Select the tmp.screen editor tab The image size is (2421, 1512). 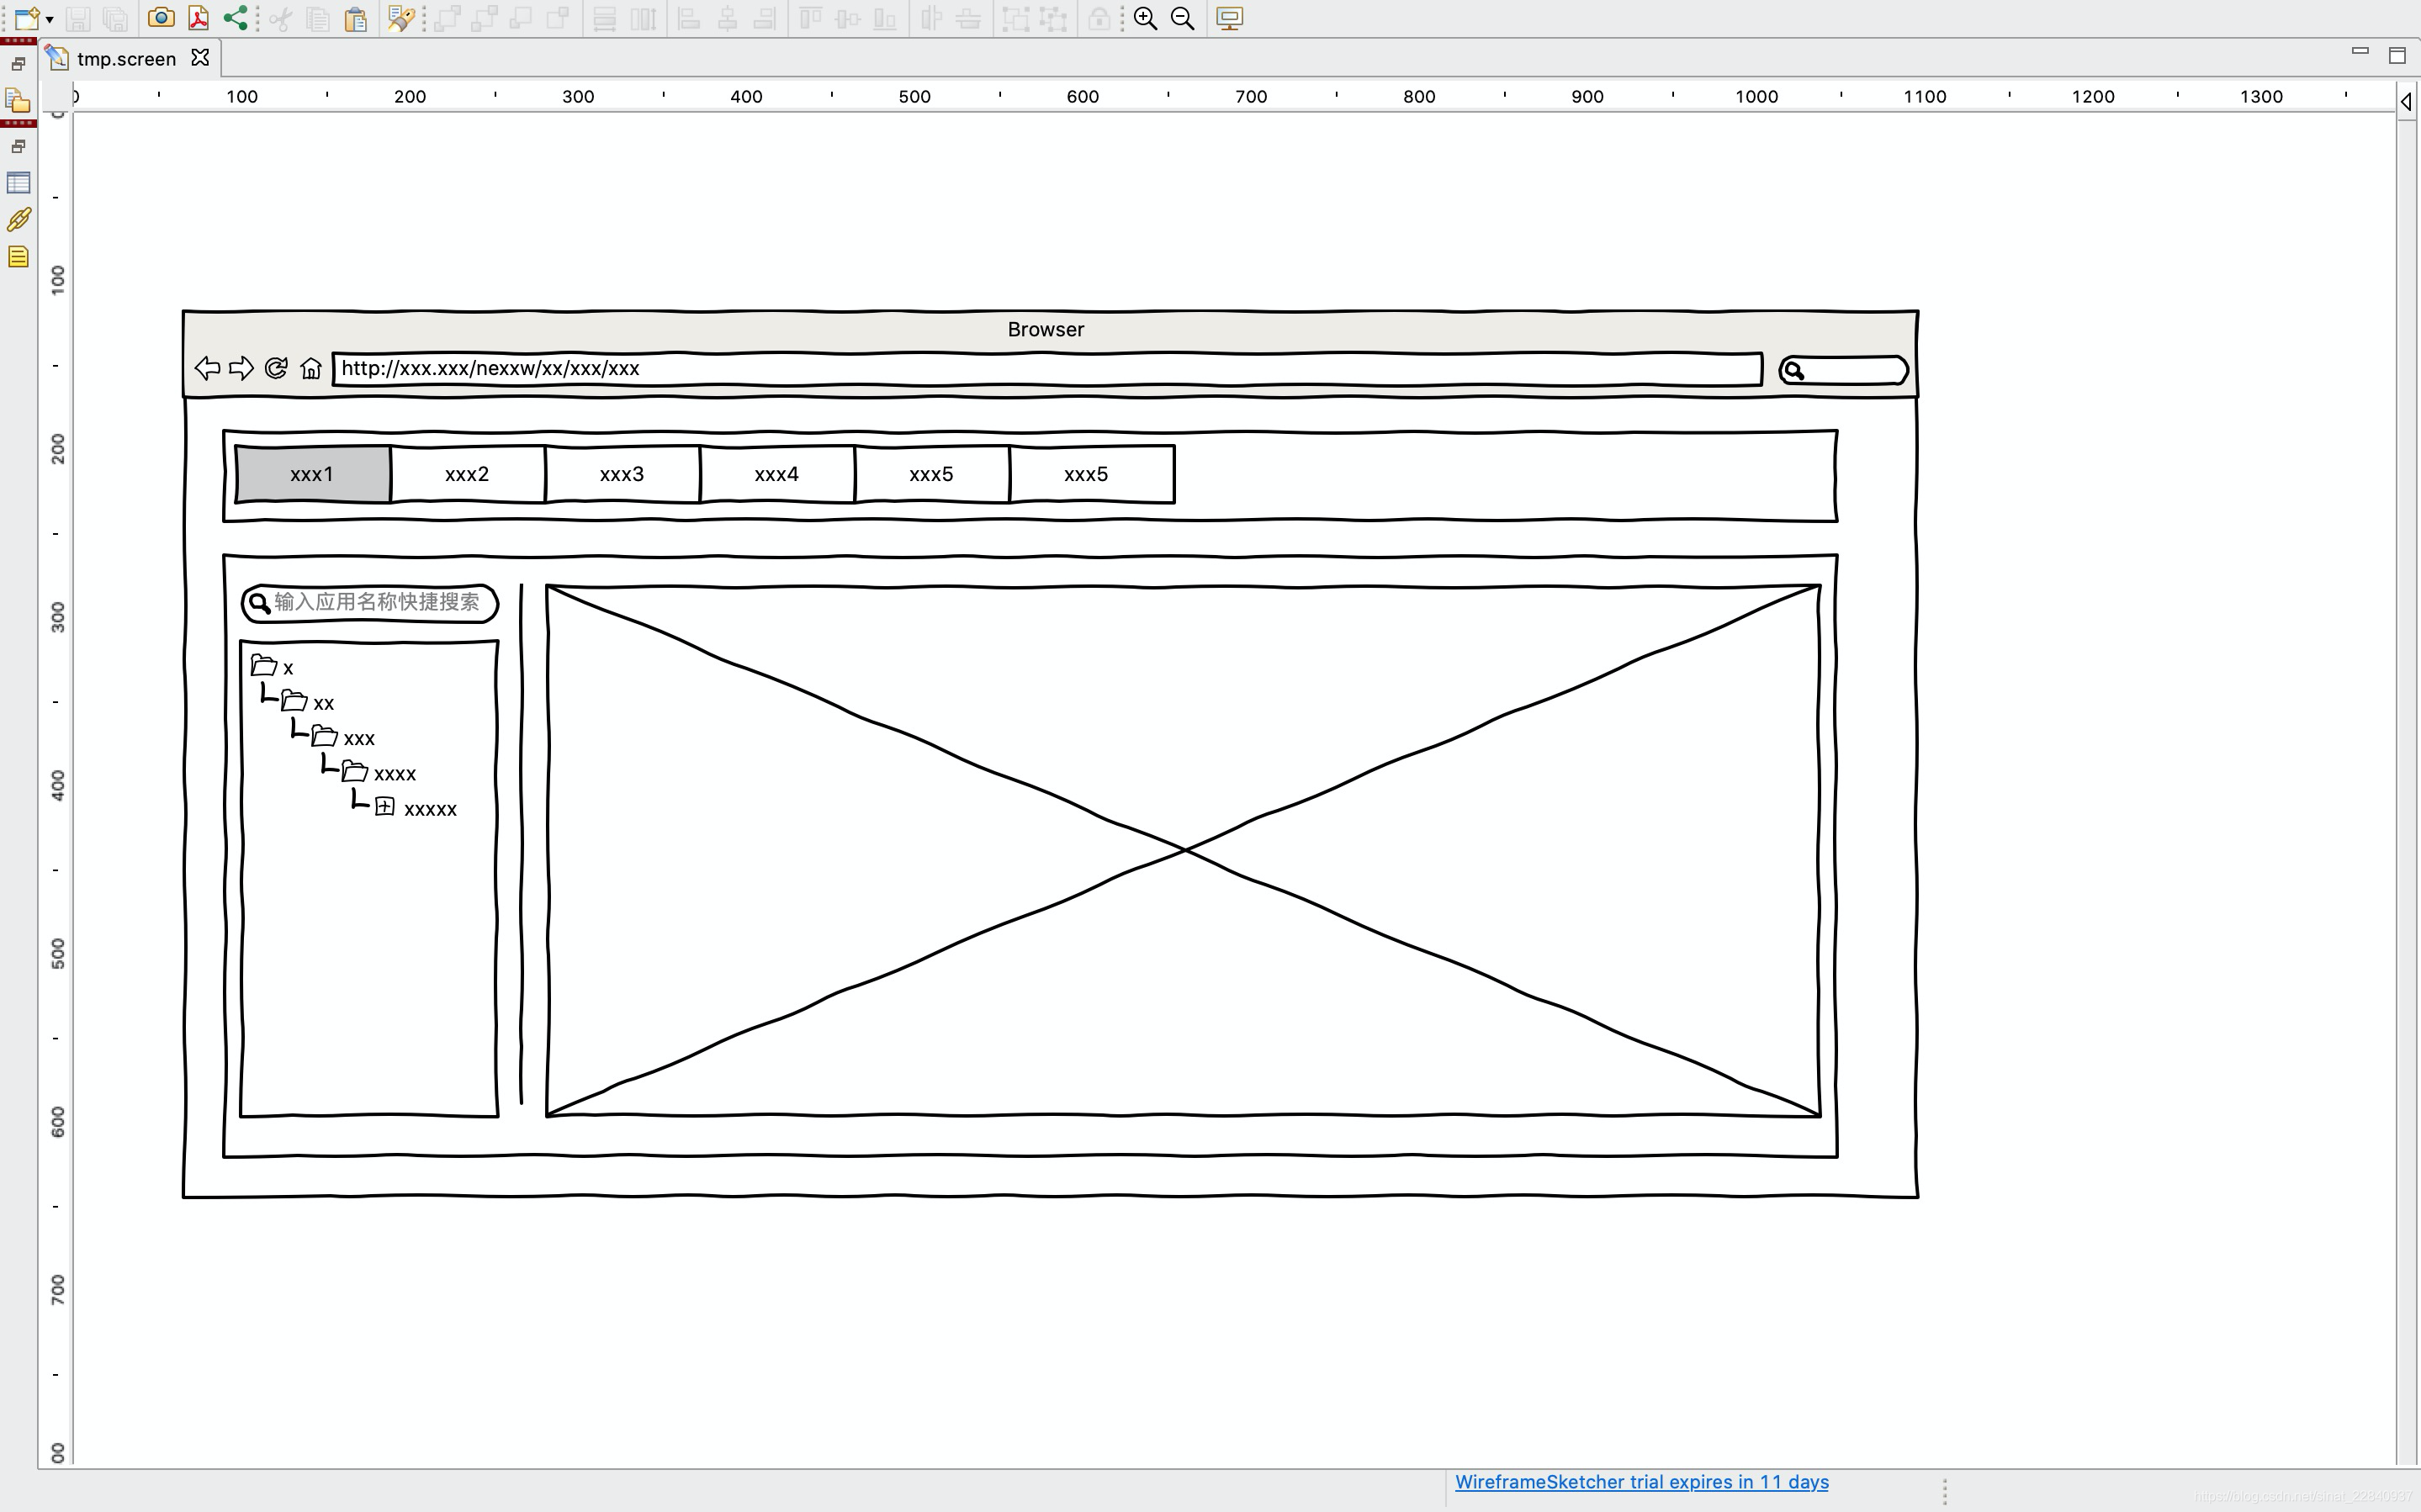click(126, 59)
